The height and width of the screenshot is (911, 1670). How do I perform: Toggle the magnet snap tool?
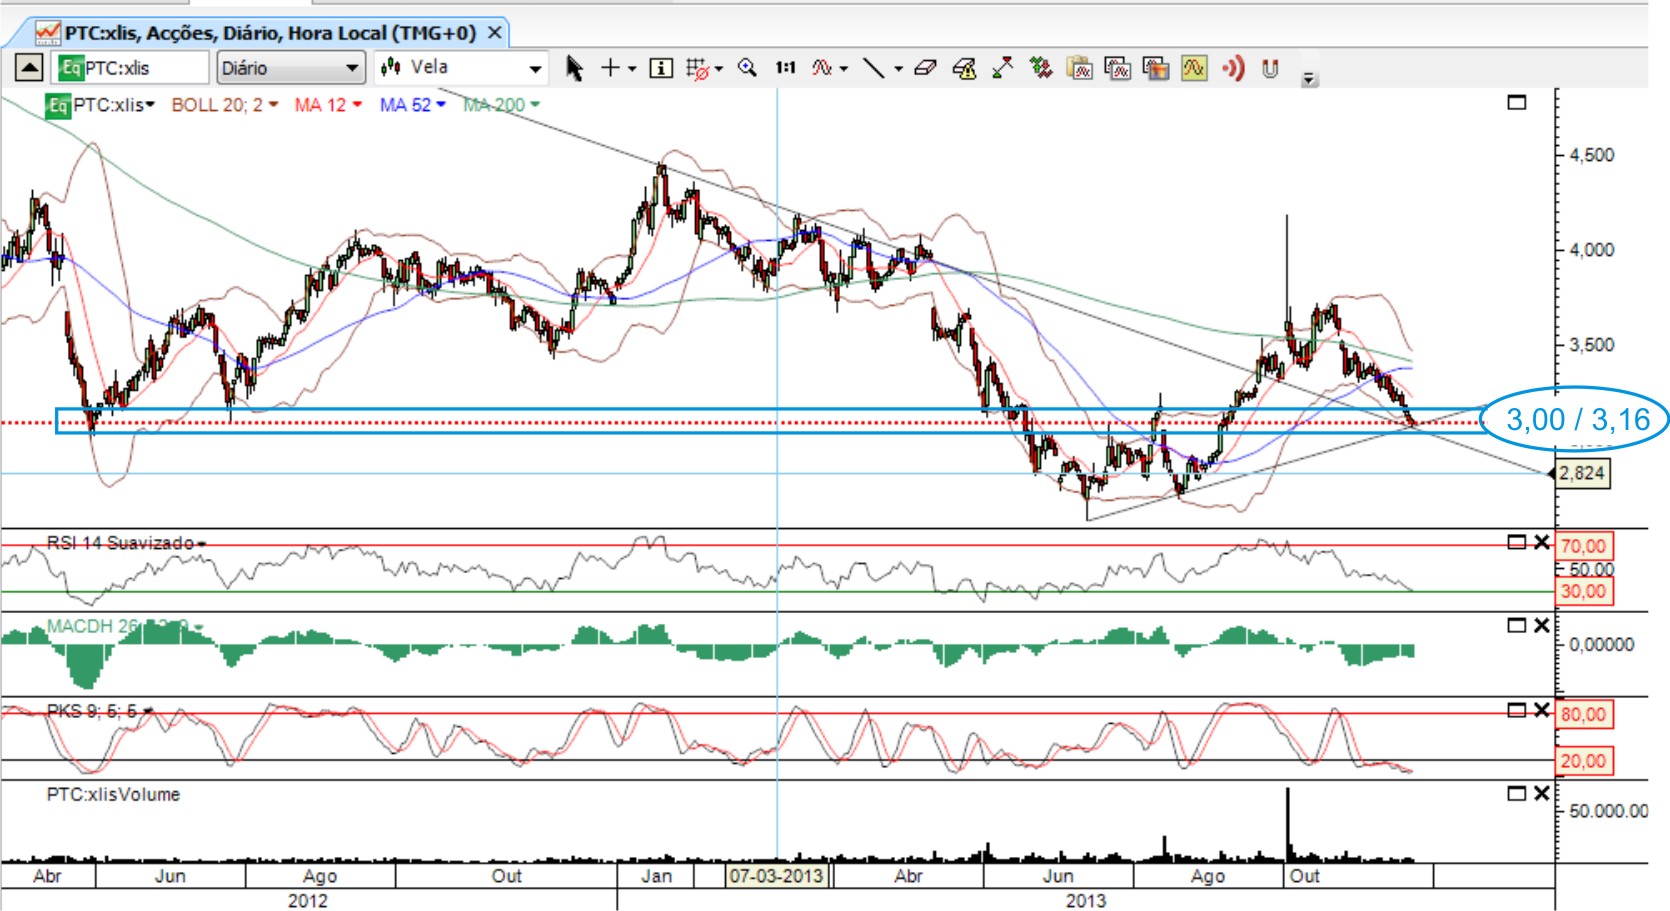click(x=1270, y=68)
